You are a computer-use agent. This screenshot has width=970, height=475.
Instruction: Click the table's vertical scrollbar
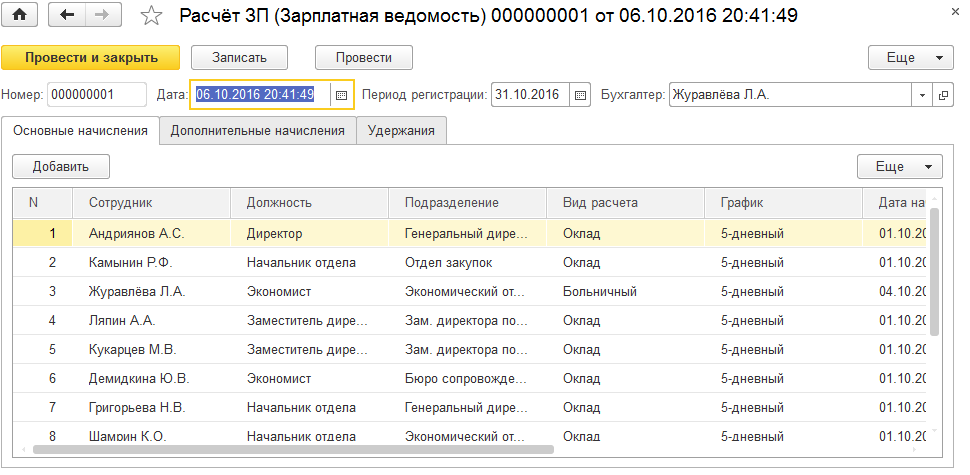click(934, 272)
